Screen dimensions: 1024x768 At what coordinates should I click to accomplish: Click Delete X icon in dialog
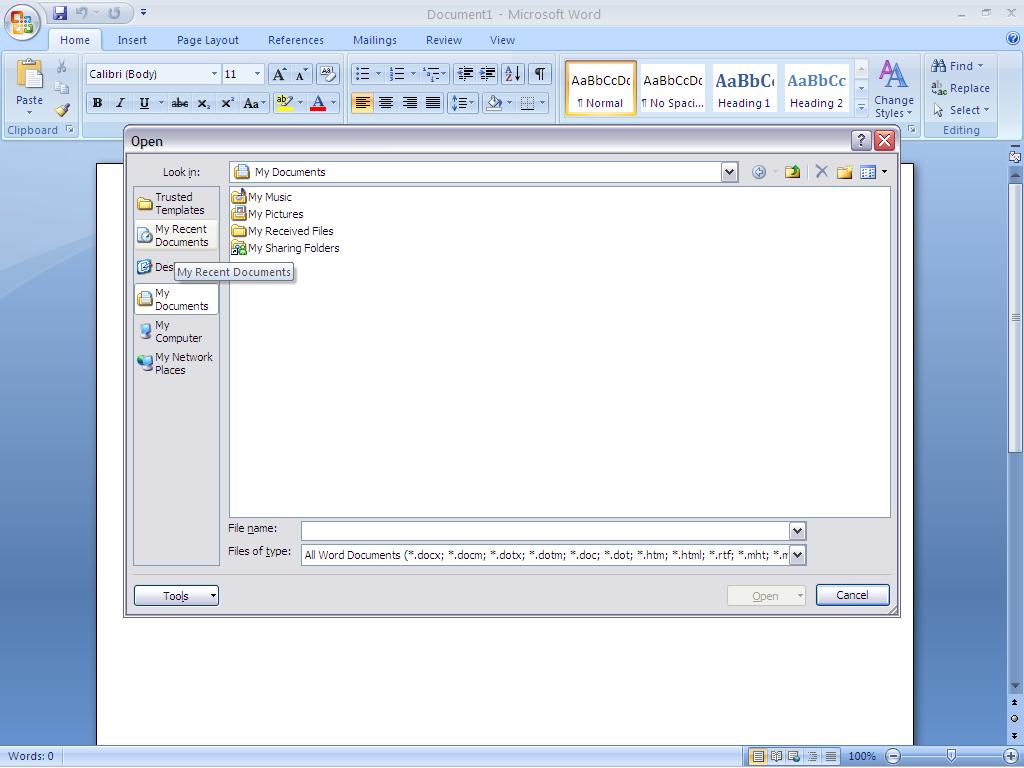(822, 172)
